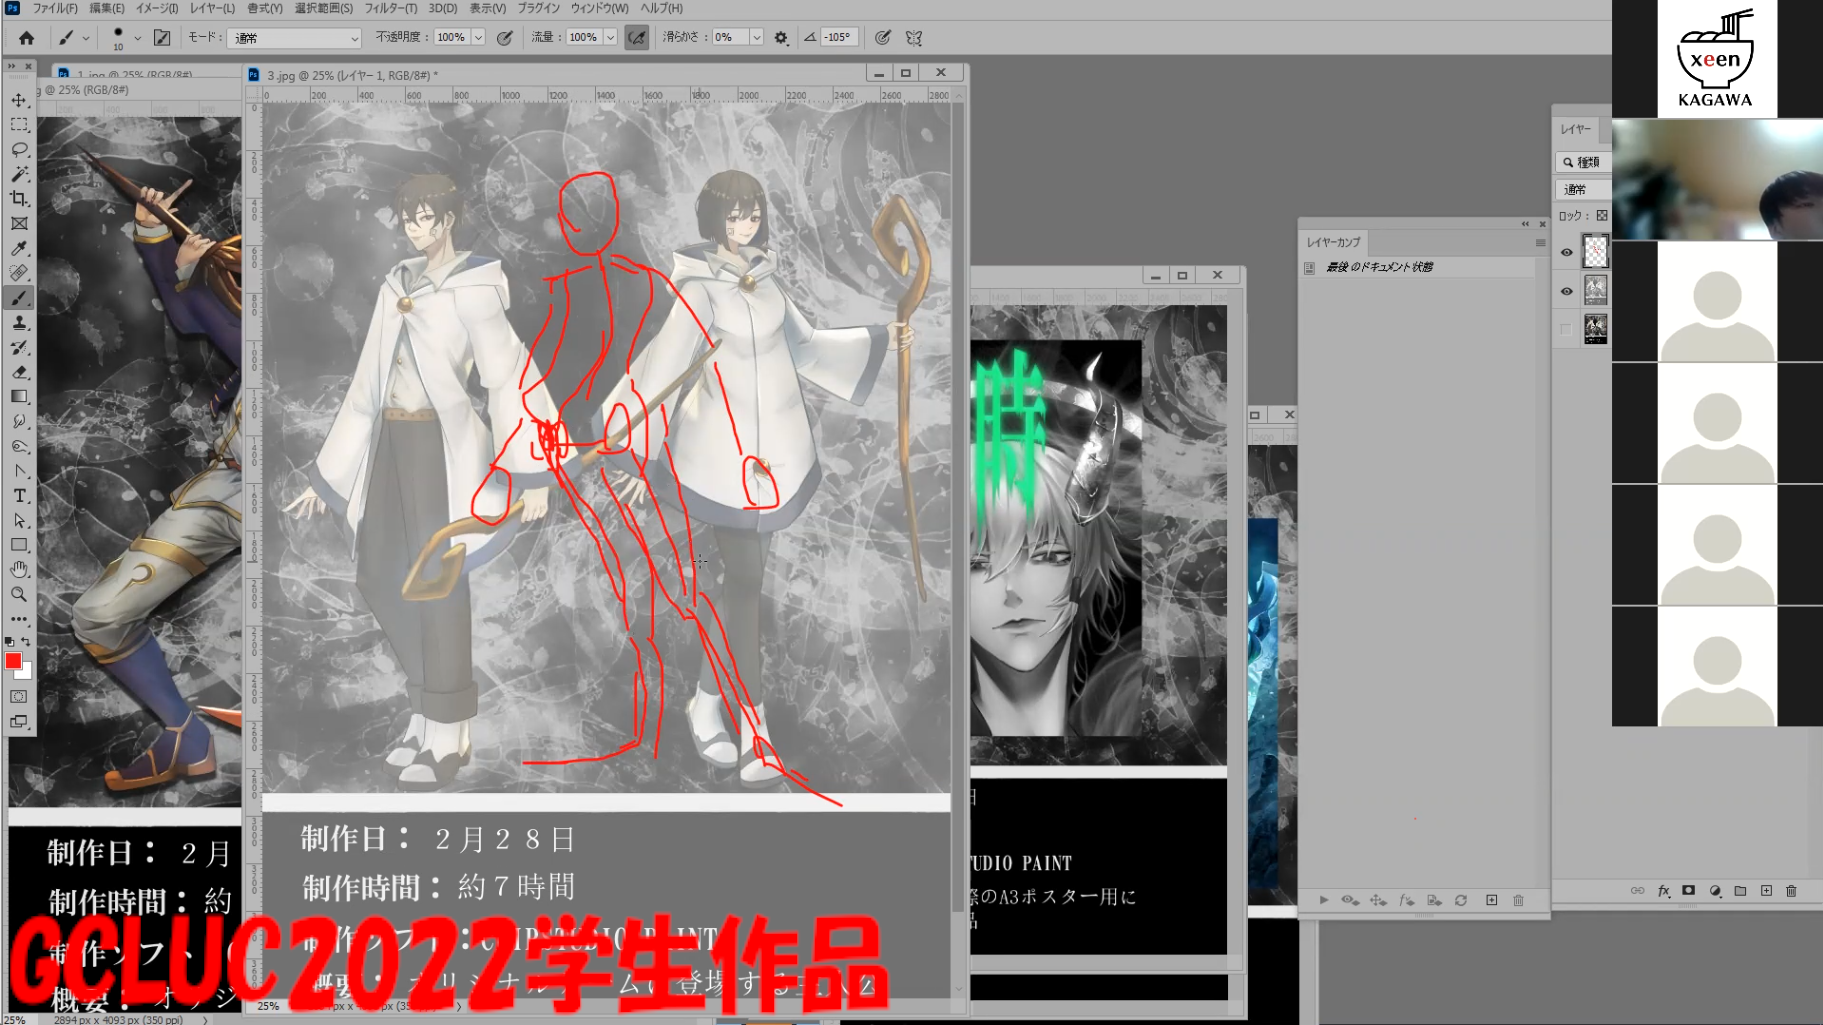Image resolution: width=1823 pixels, height=1025 pixels.
Task: Toggle lock transparent pixels
Action: (x=1602, y=216)
